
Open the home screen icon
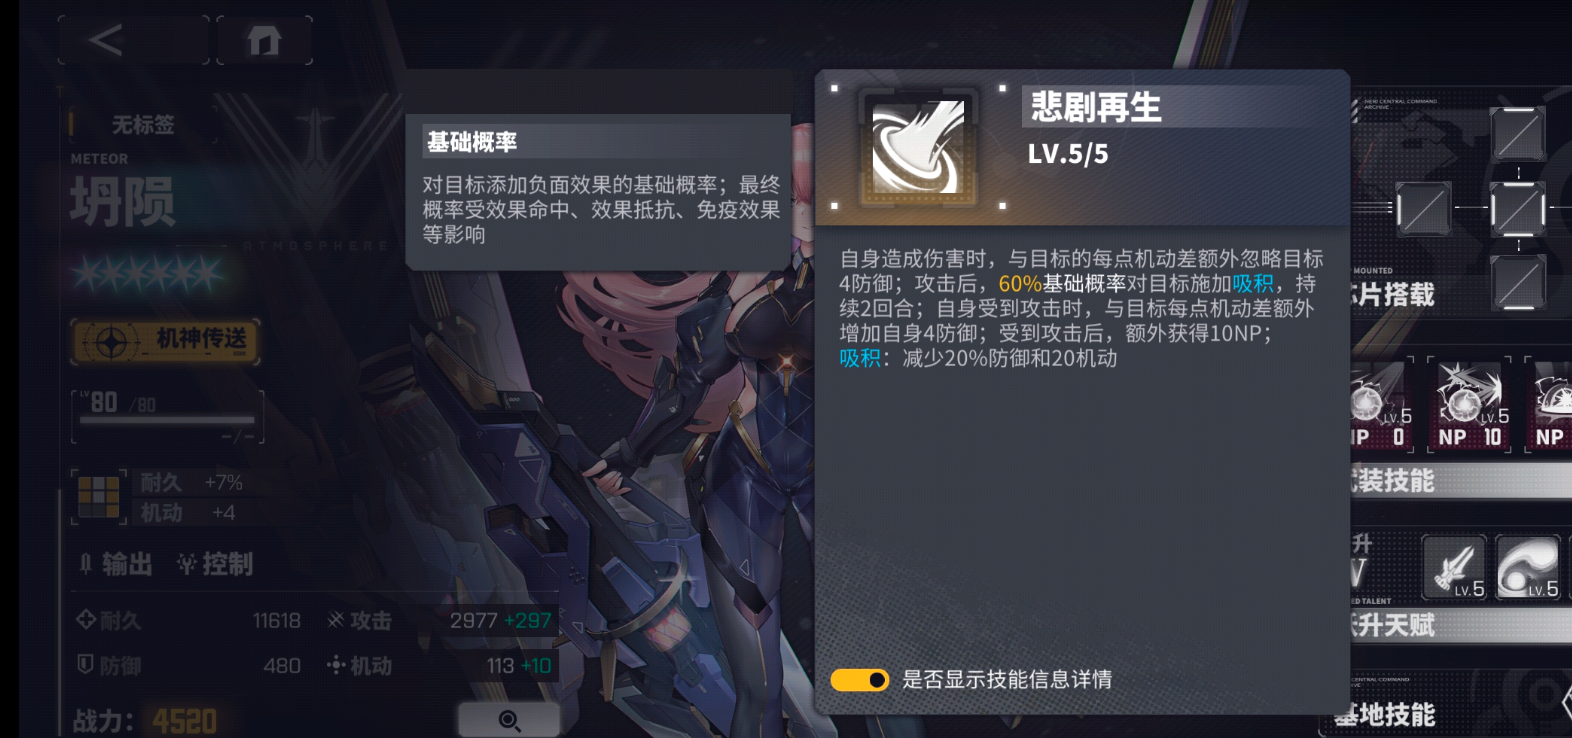pyautogui.click(x=264, y=41)
